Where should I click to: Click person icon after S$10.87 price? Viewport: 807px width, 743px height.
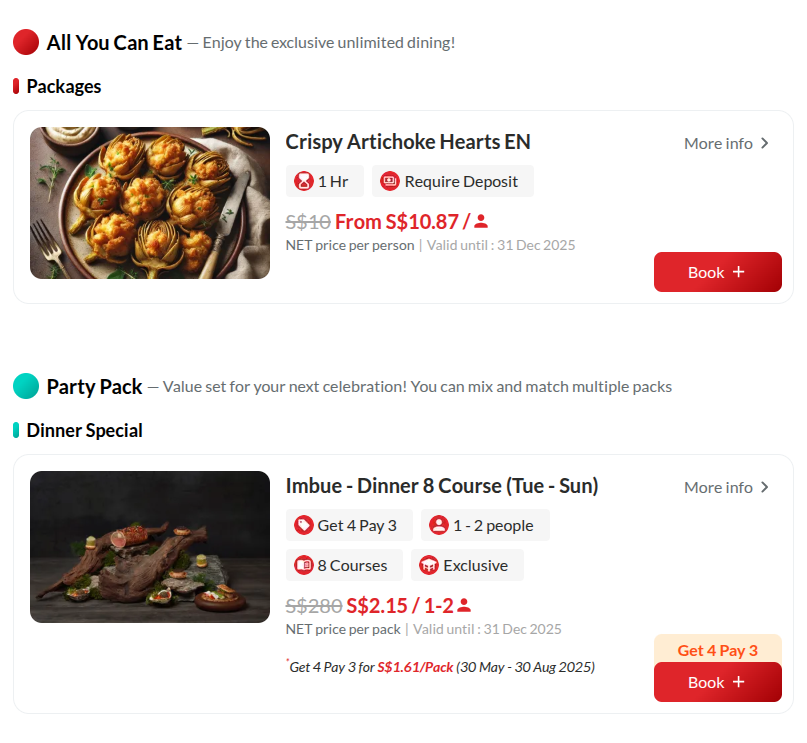(481, 222)
